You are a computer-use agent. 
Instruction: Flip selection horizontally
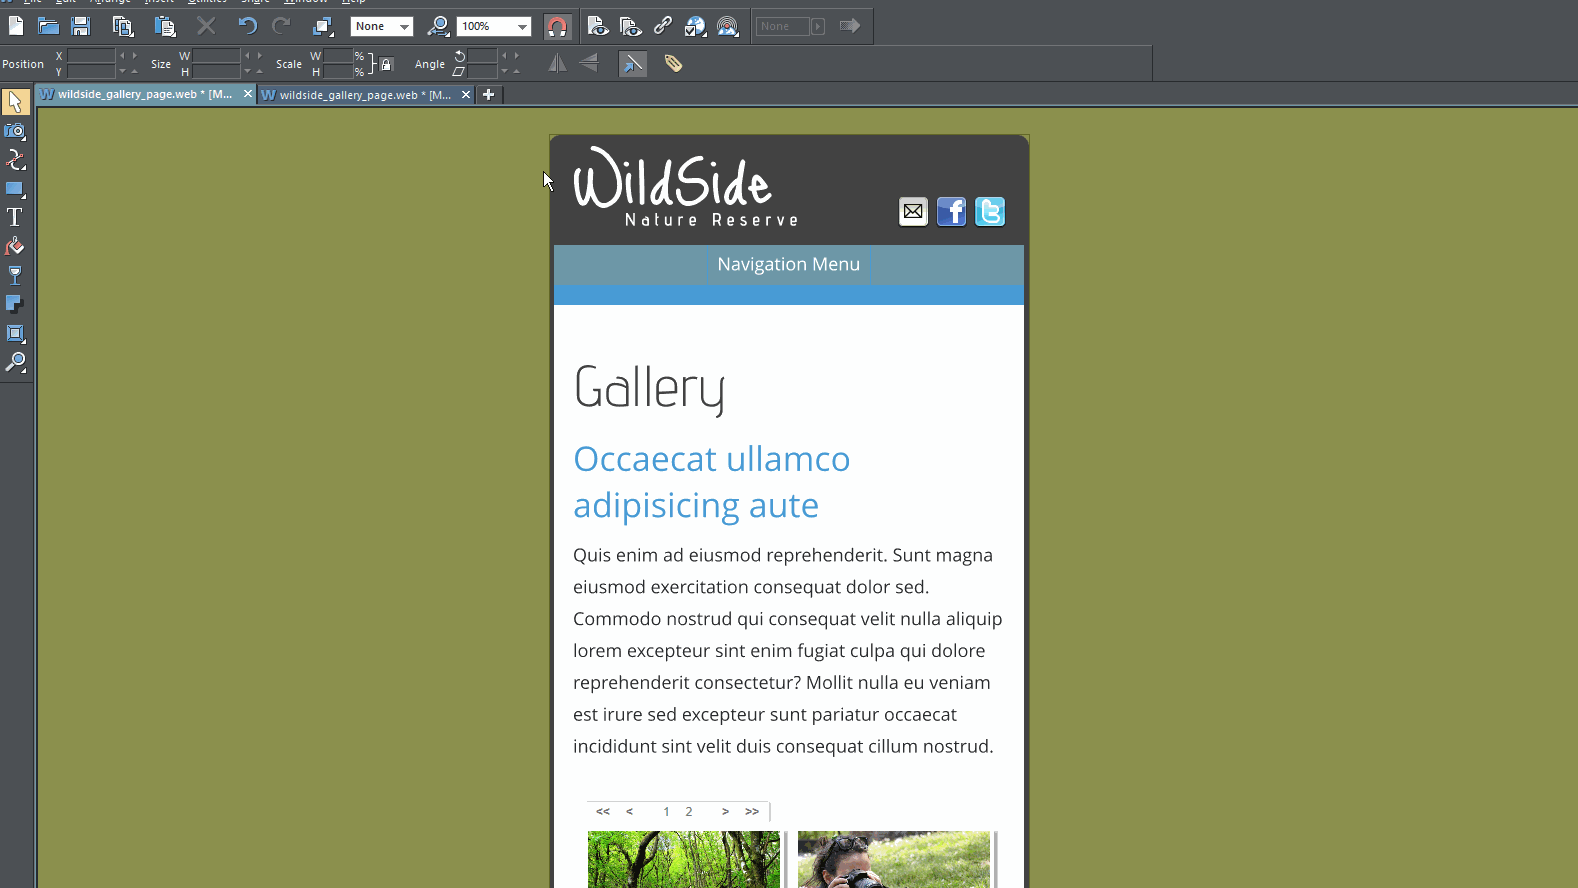[x=557, y=63]
